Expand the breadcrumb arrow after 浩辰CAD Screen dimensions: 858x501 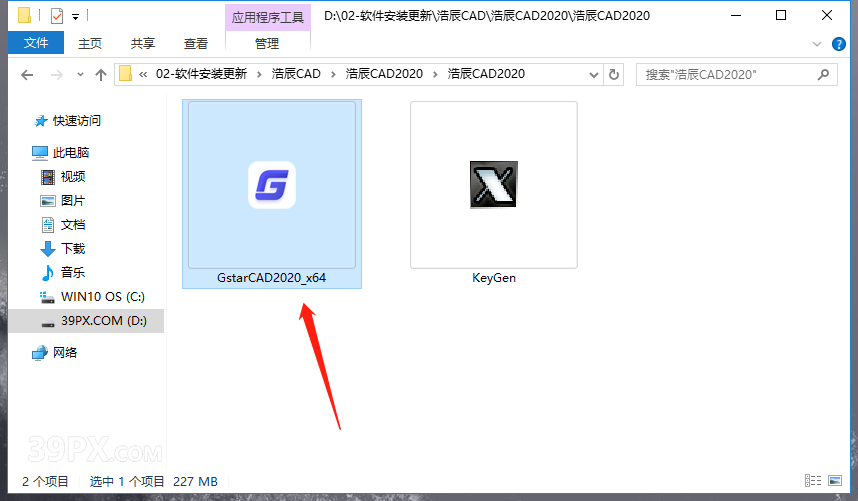point(333,74)
